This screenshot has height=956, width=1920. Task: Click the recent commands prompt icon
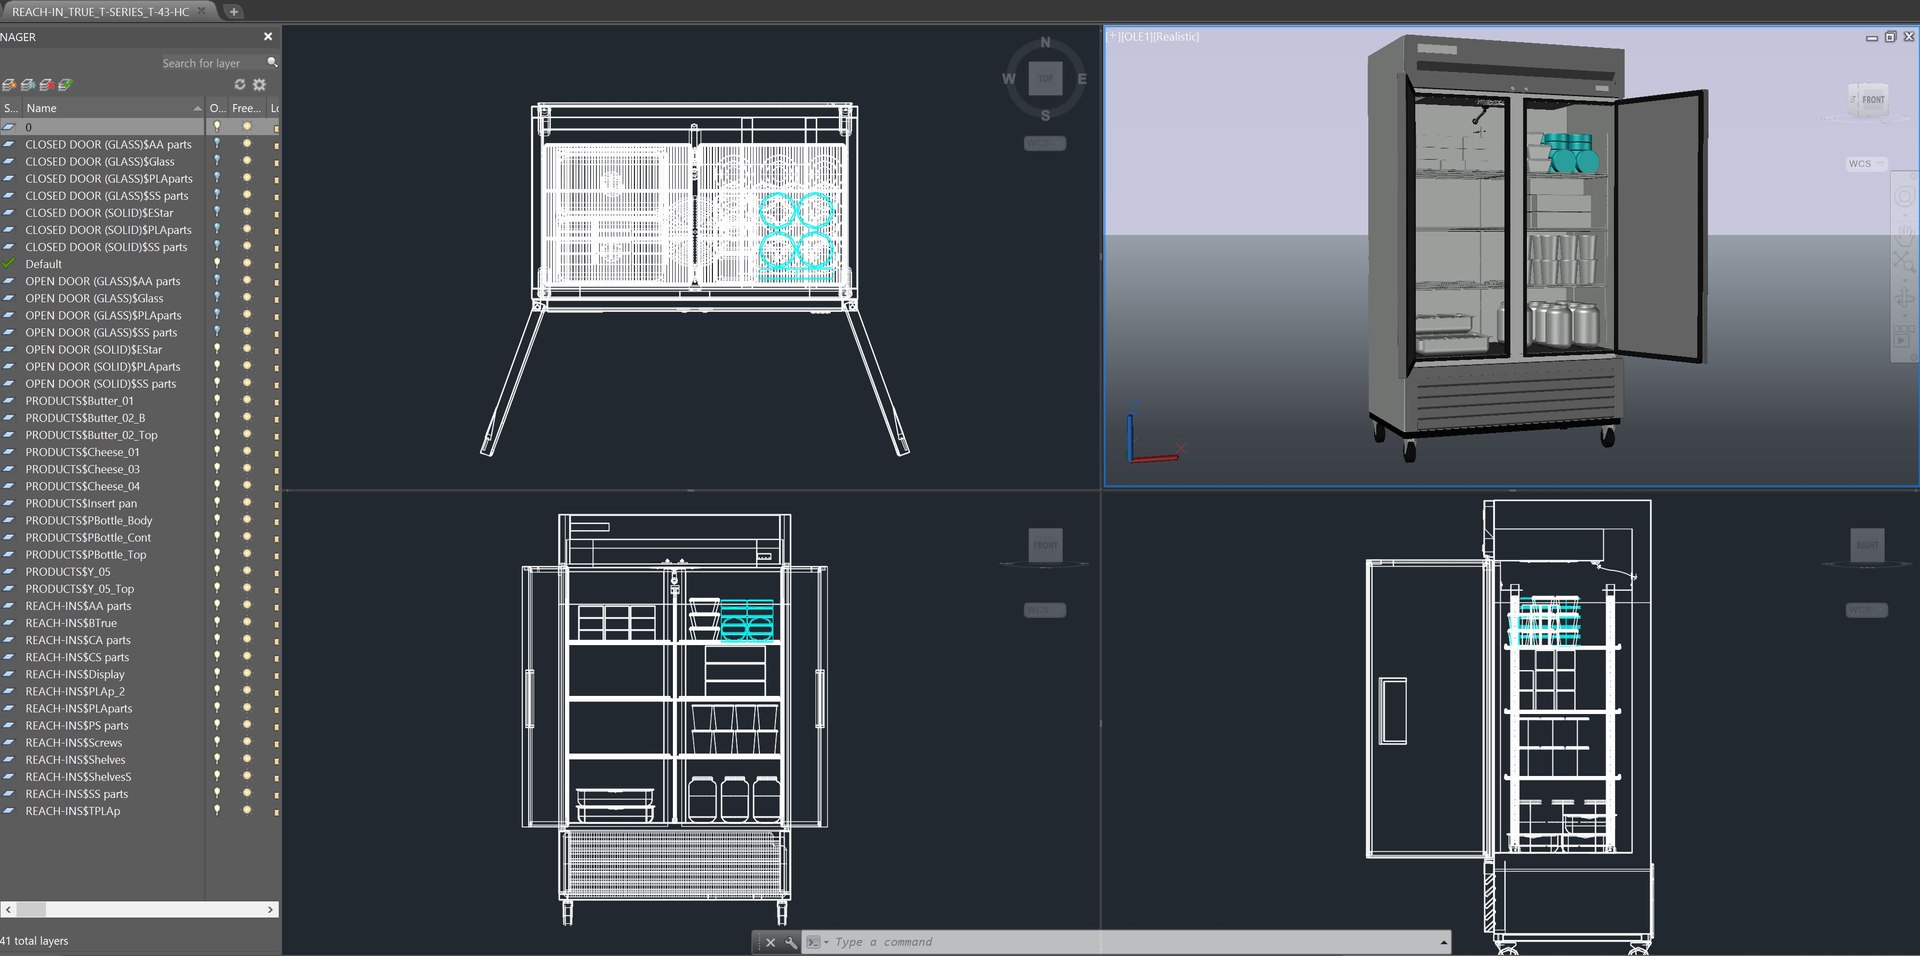point(814,942)
